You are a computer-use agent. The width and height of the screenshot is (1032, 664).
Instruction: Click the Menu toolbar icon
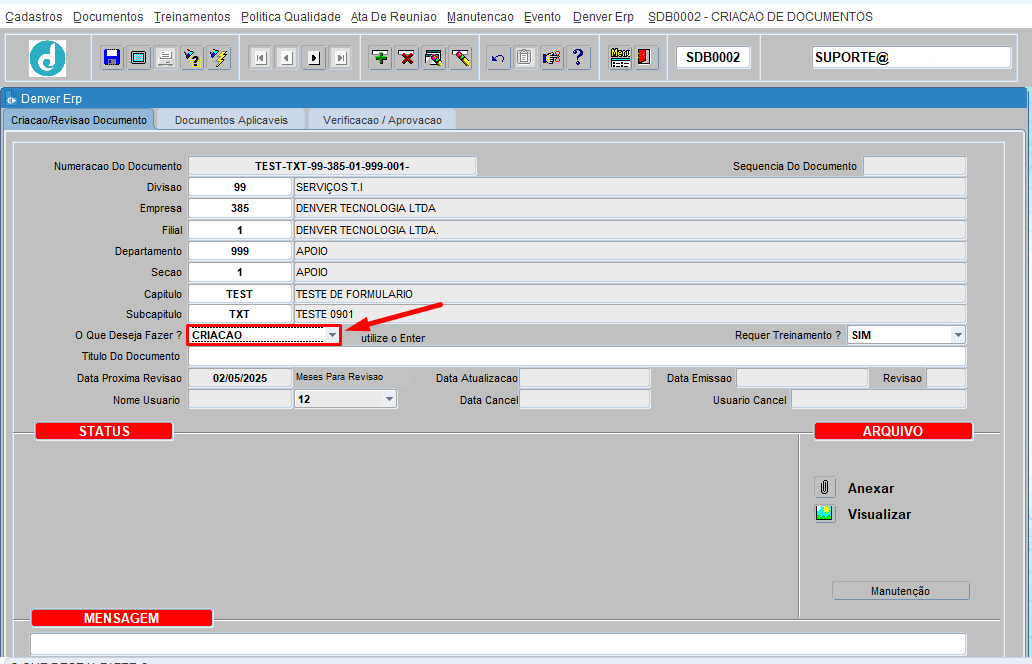[x=620, y=57]
